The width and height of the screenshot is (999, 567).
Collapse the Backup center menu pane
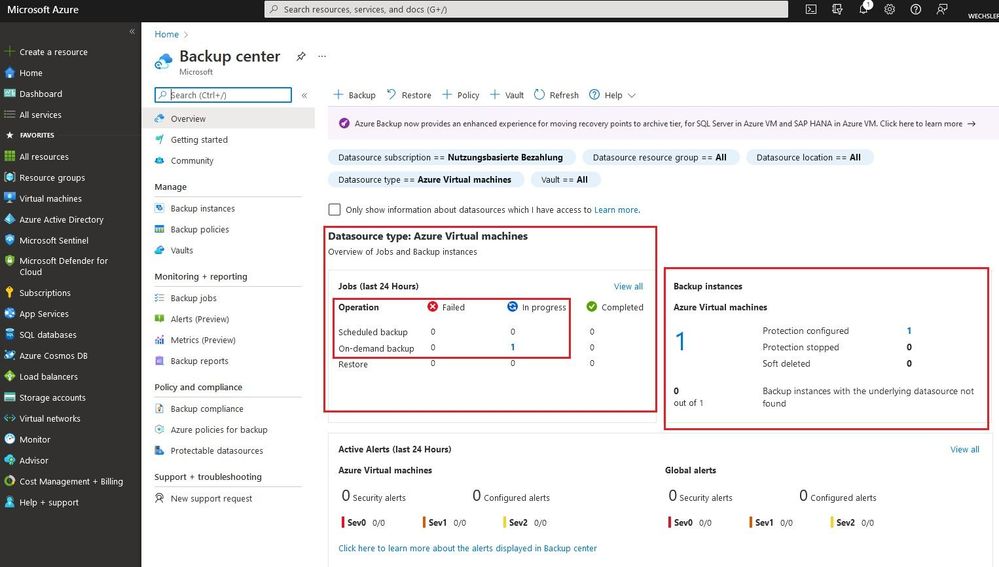click(305, 96)
